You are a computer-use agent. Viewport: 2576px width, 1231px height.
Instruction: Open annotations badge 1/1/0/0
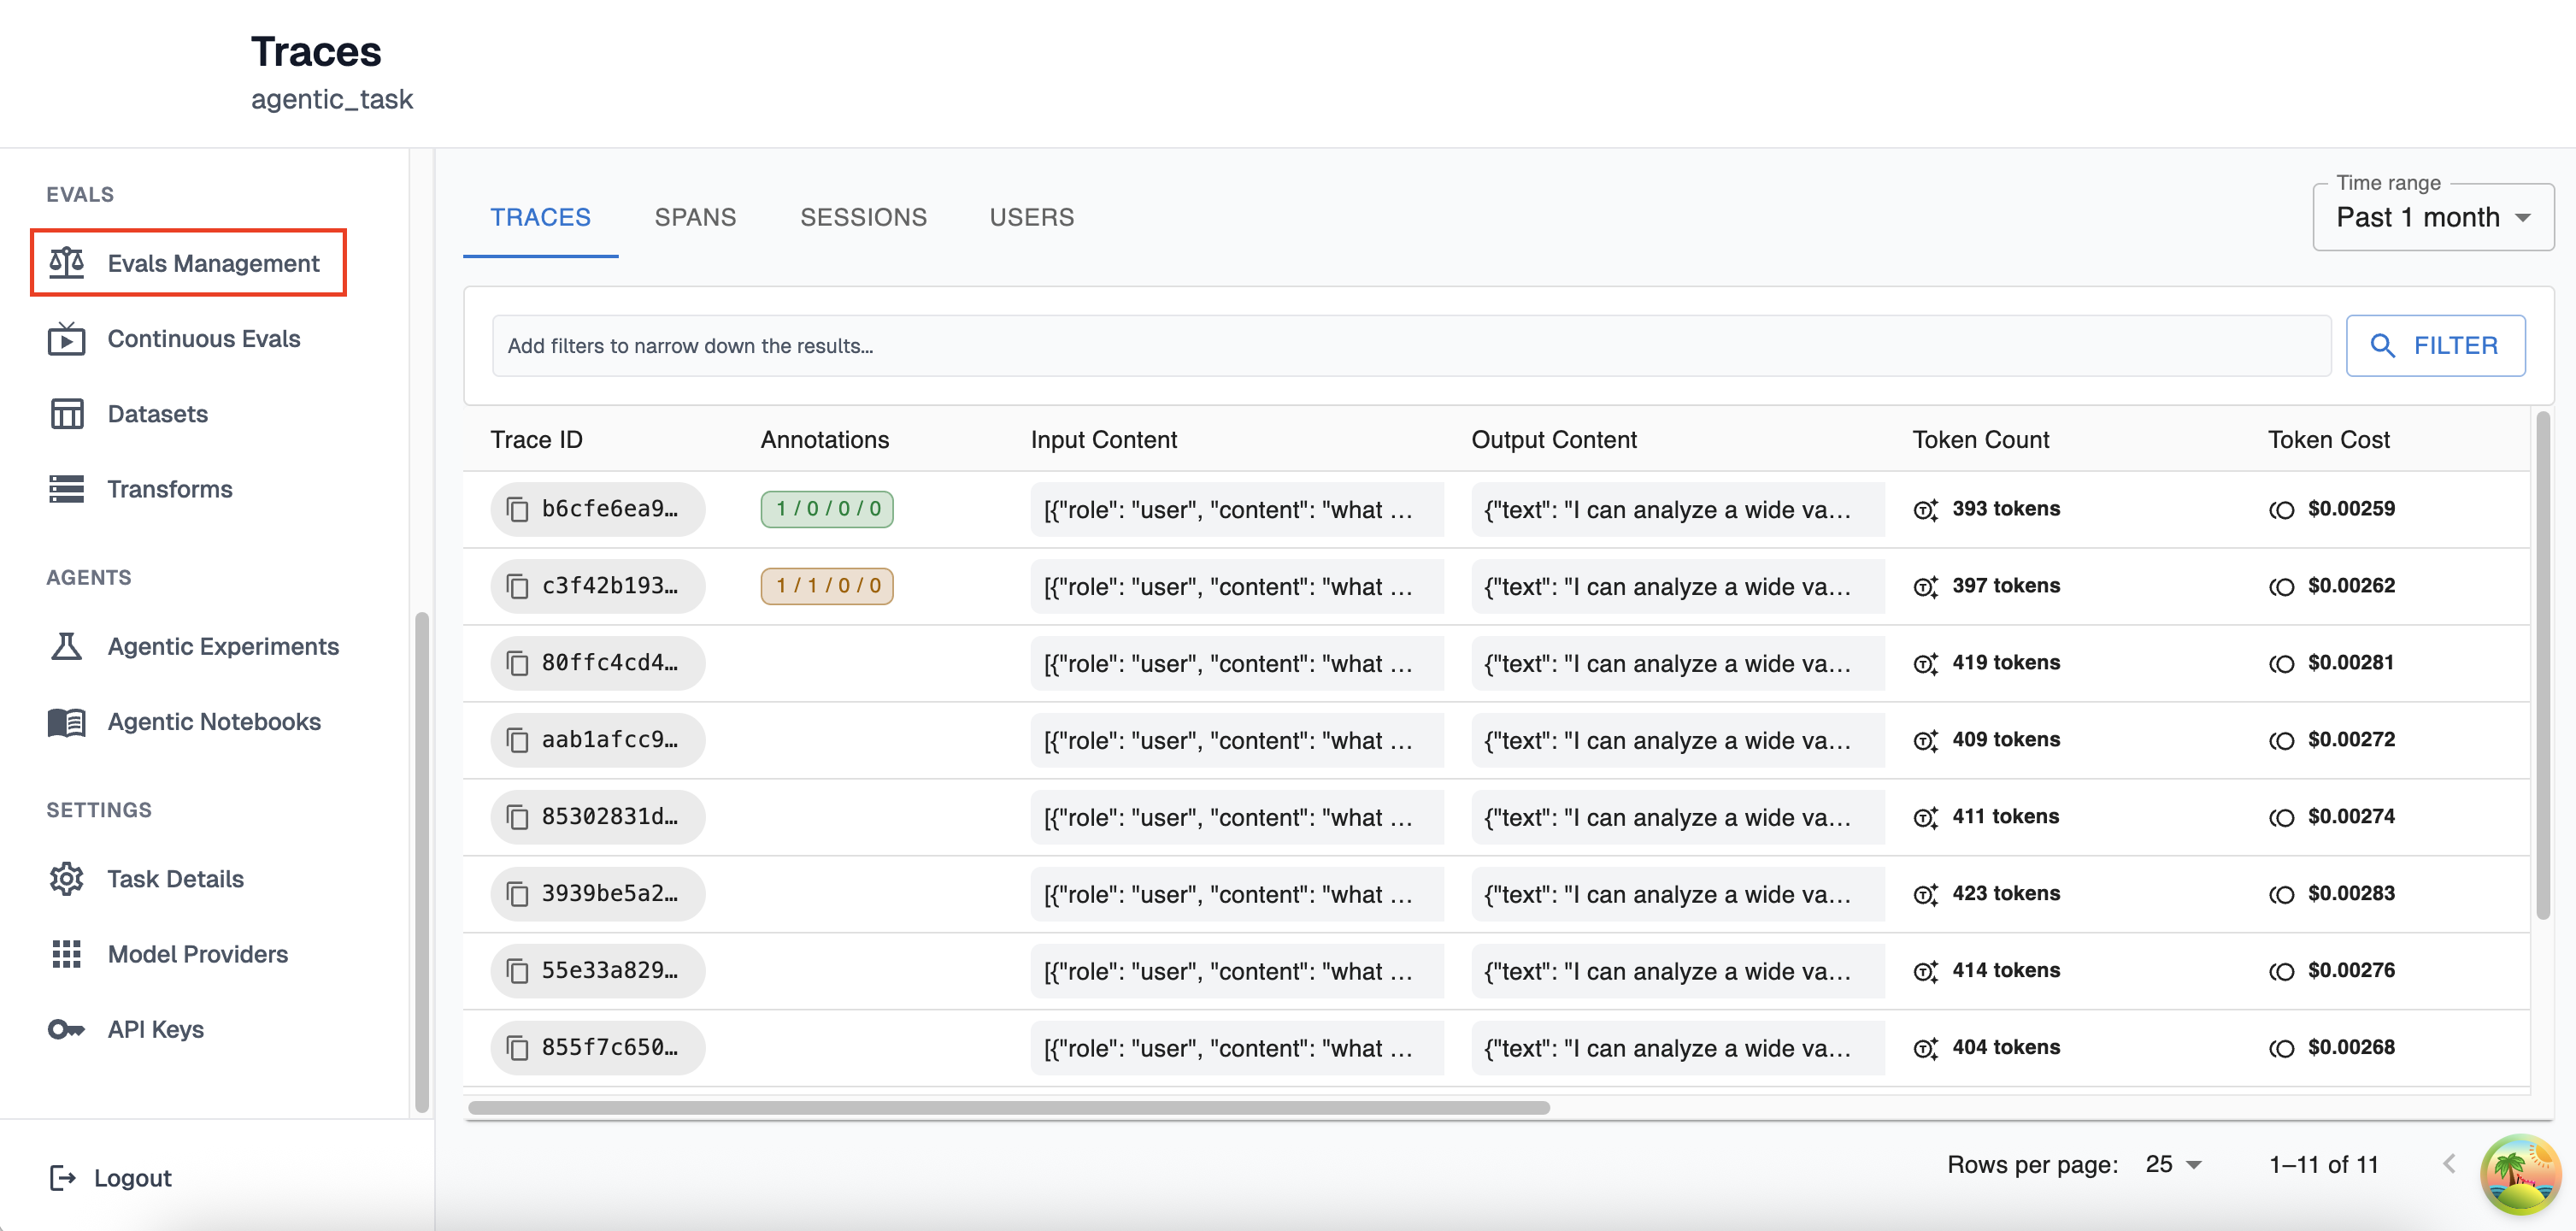coord(826,586)
